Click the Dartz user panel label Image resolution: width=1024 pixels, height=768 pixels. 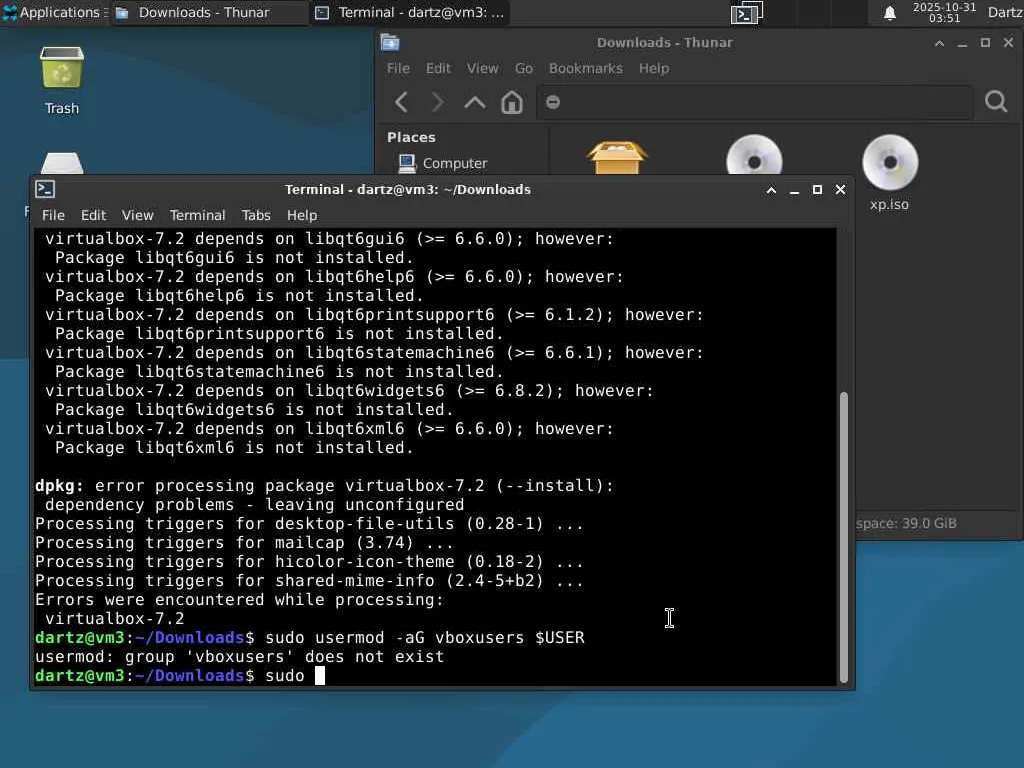click(1005, 12)
